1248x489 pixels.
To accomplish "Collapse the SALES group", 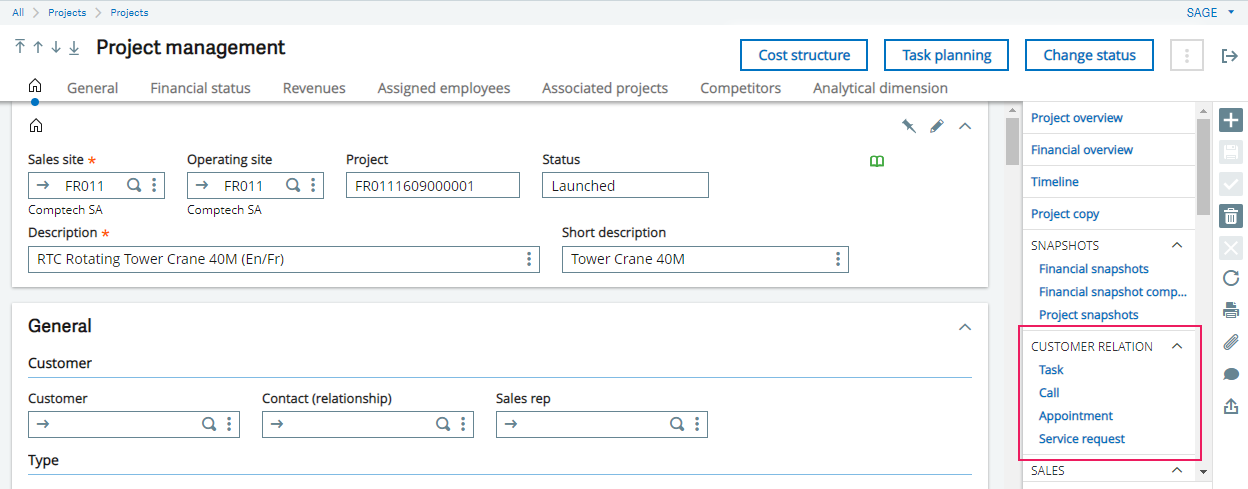I will 1177,470.
